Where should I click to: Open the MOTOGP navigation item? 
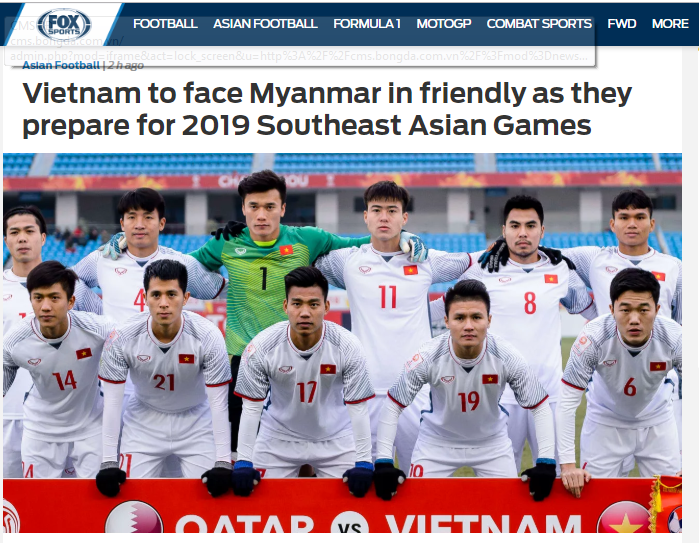tap(444, 24)
